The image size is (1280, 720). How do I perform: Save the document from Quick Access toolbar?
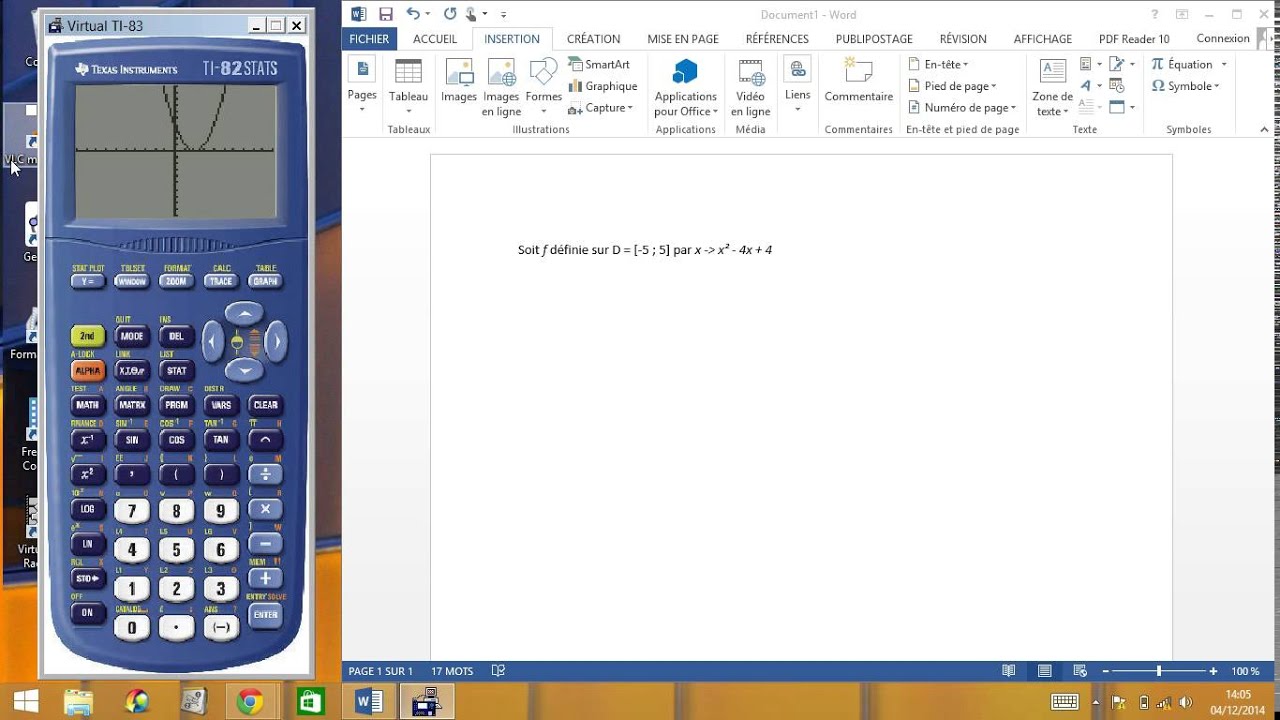(x=386, y=14)
